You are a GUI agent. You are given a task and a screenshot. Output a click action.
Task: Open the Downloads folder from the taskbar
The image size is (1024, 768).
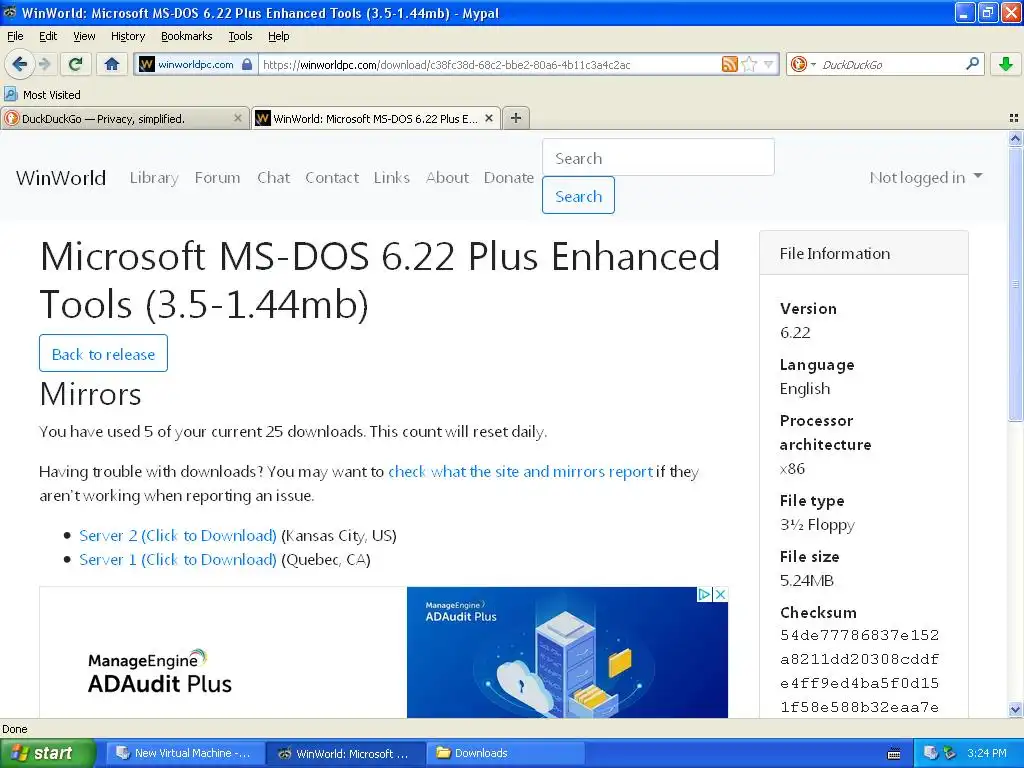pos(505,753)
